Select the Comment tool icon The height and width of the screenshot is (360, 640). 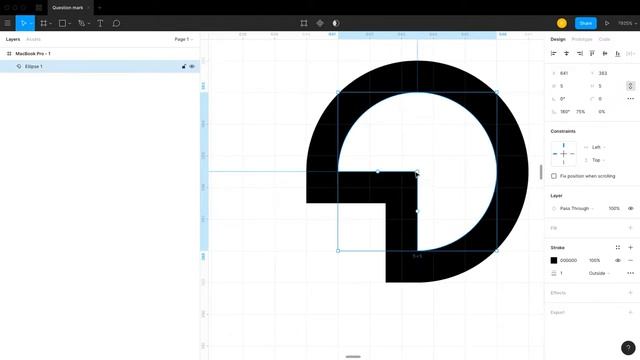pos(116,23)
